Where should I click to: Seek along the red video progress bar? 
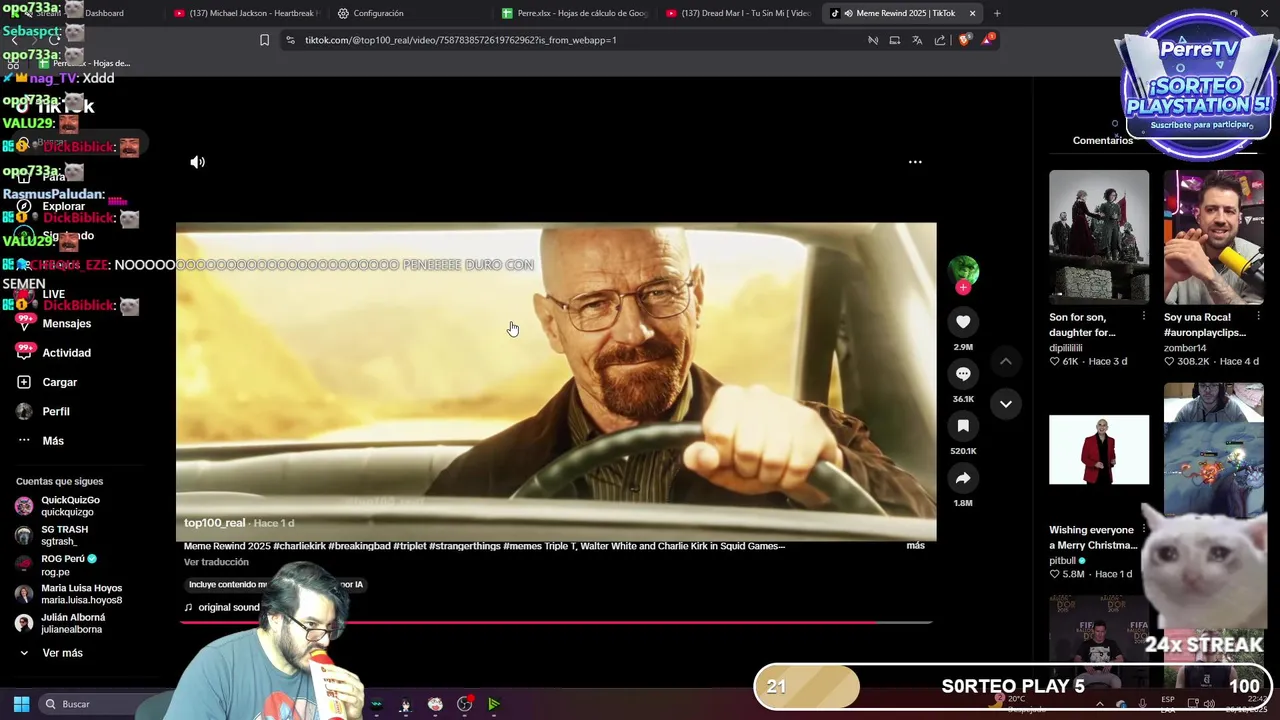[x=556, y=622]
